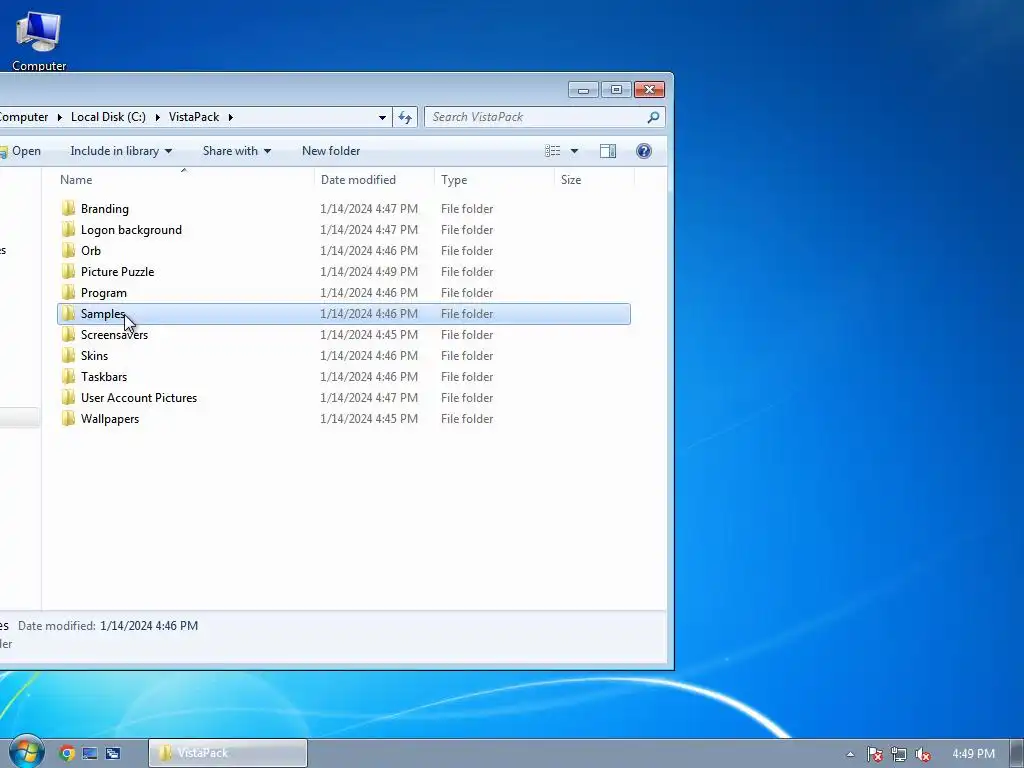
Task: Expand breadcrumb arrow after Computer
Action: pos(59,118)
